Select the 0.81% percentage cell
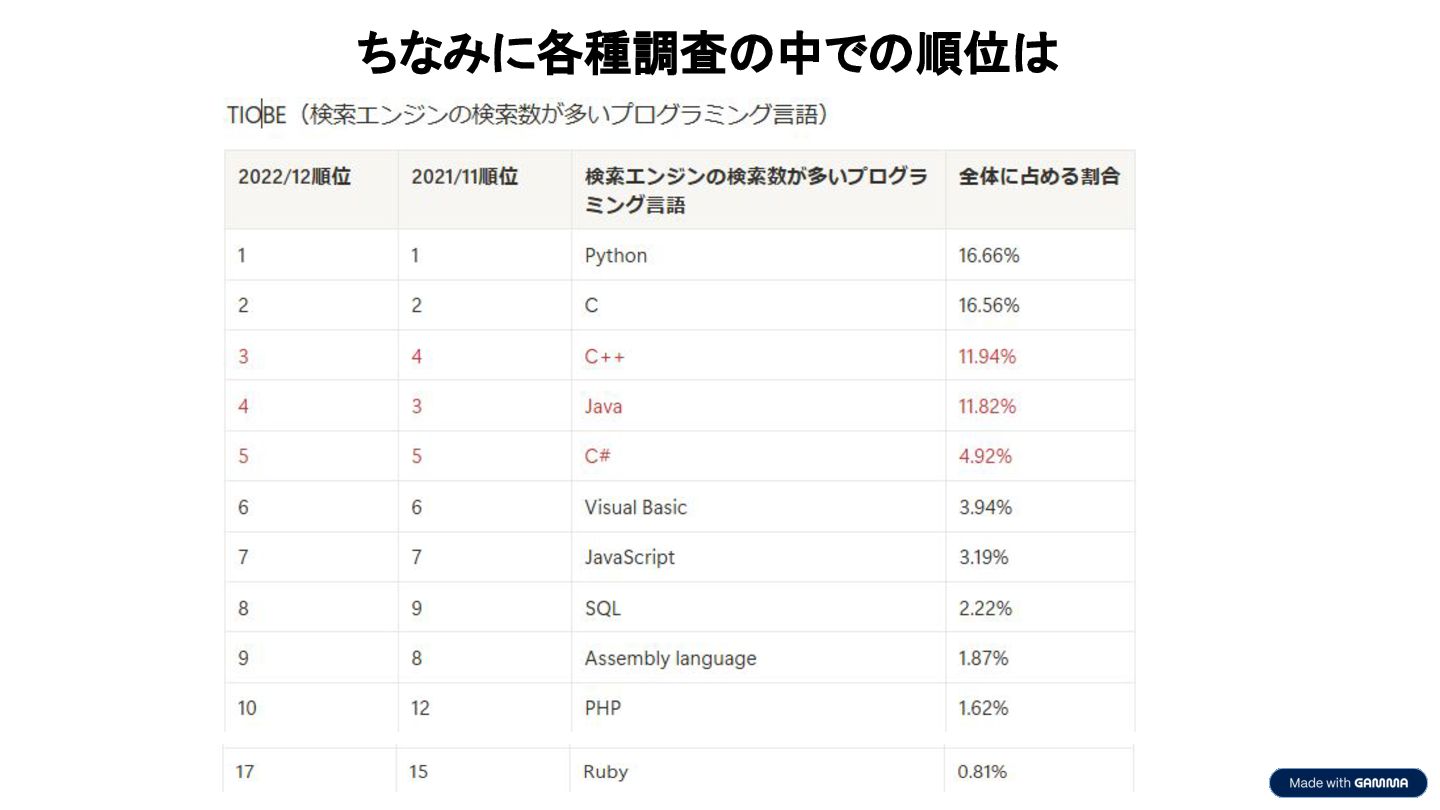This screenshot has width=1440, height=810. (x=982, y=772)
